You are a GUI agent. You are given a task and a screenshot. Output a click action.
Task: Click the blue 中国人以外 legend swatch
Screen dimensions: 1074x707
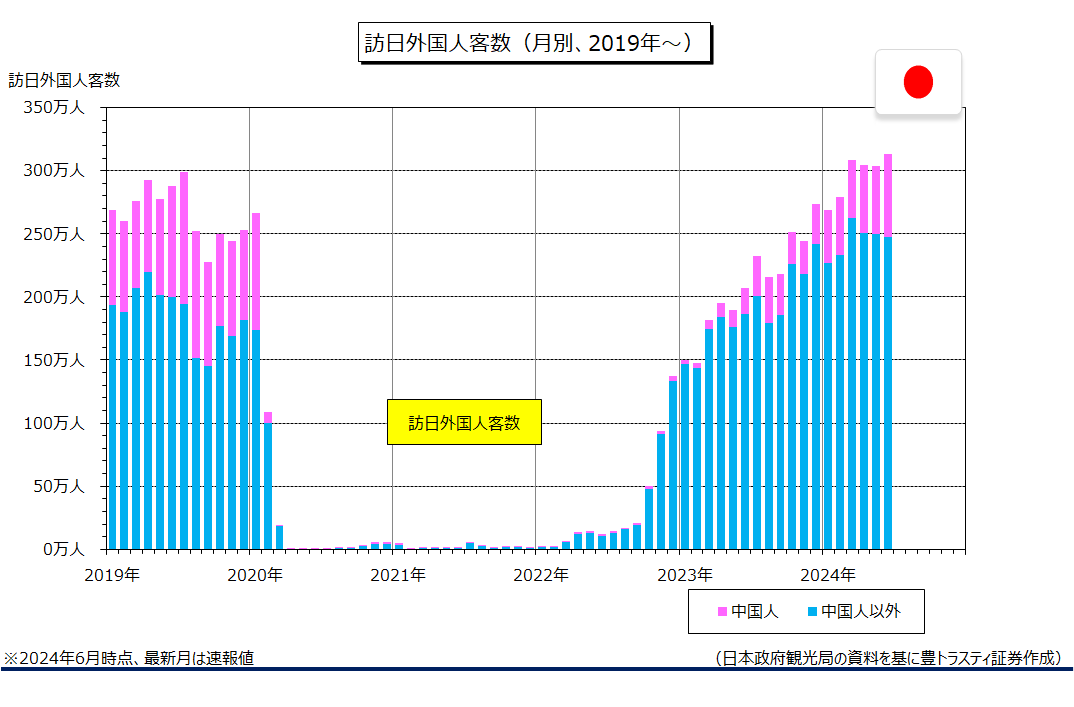pyautogui.click(x=812, y=611)
